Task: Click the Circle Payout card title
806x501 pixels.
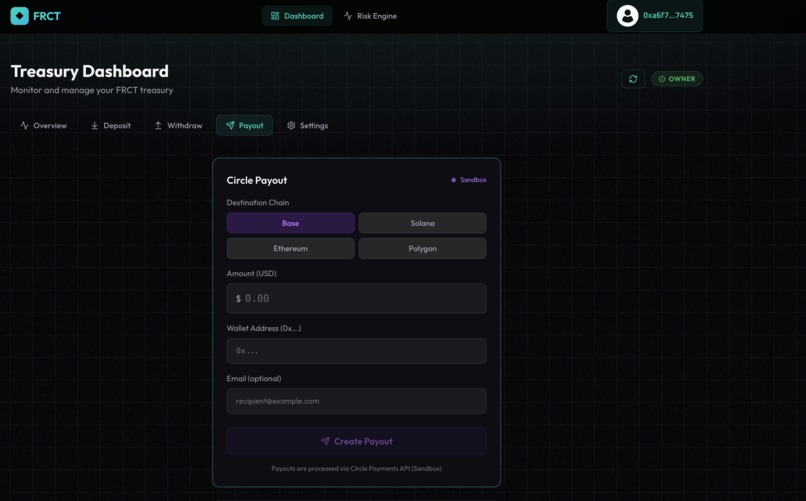Action: (x=257, y=180)
